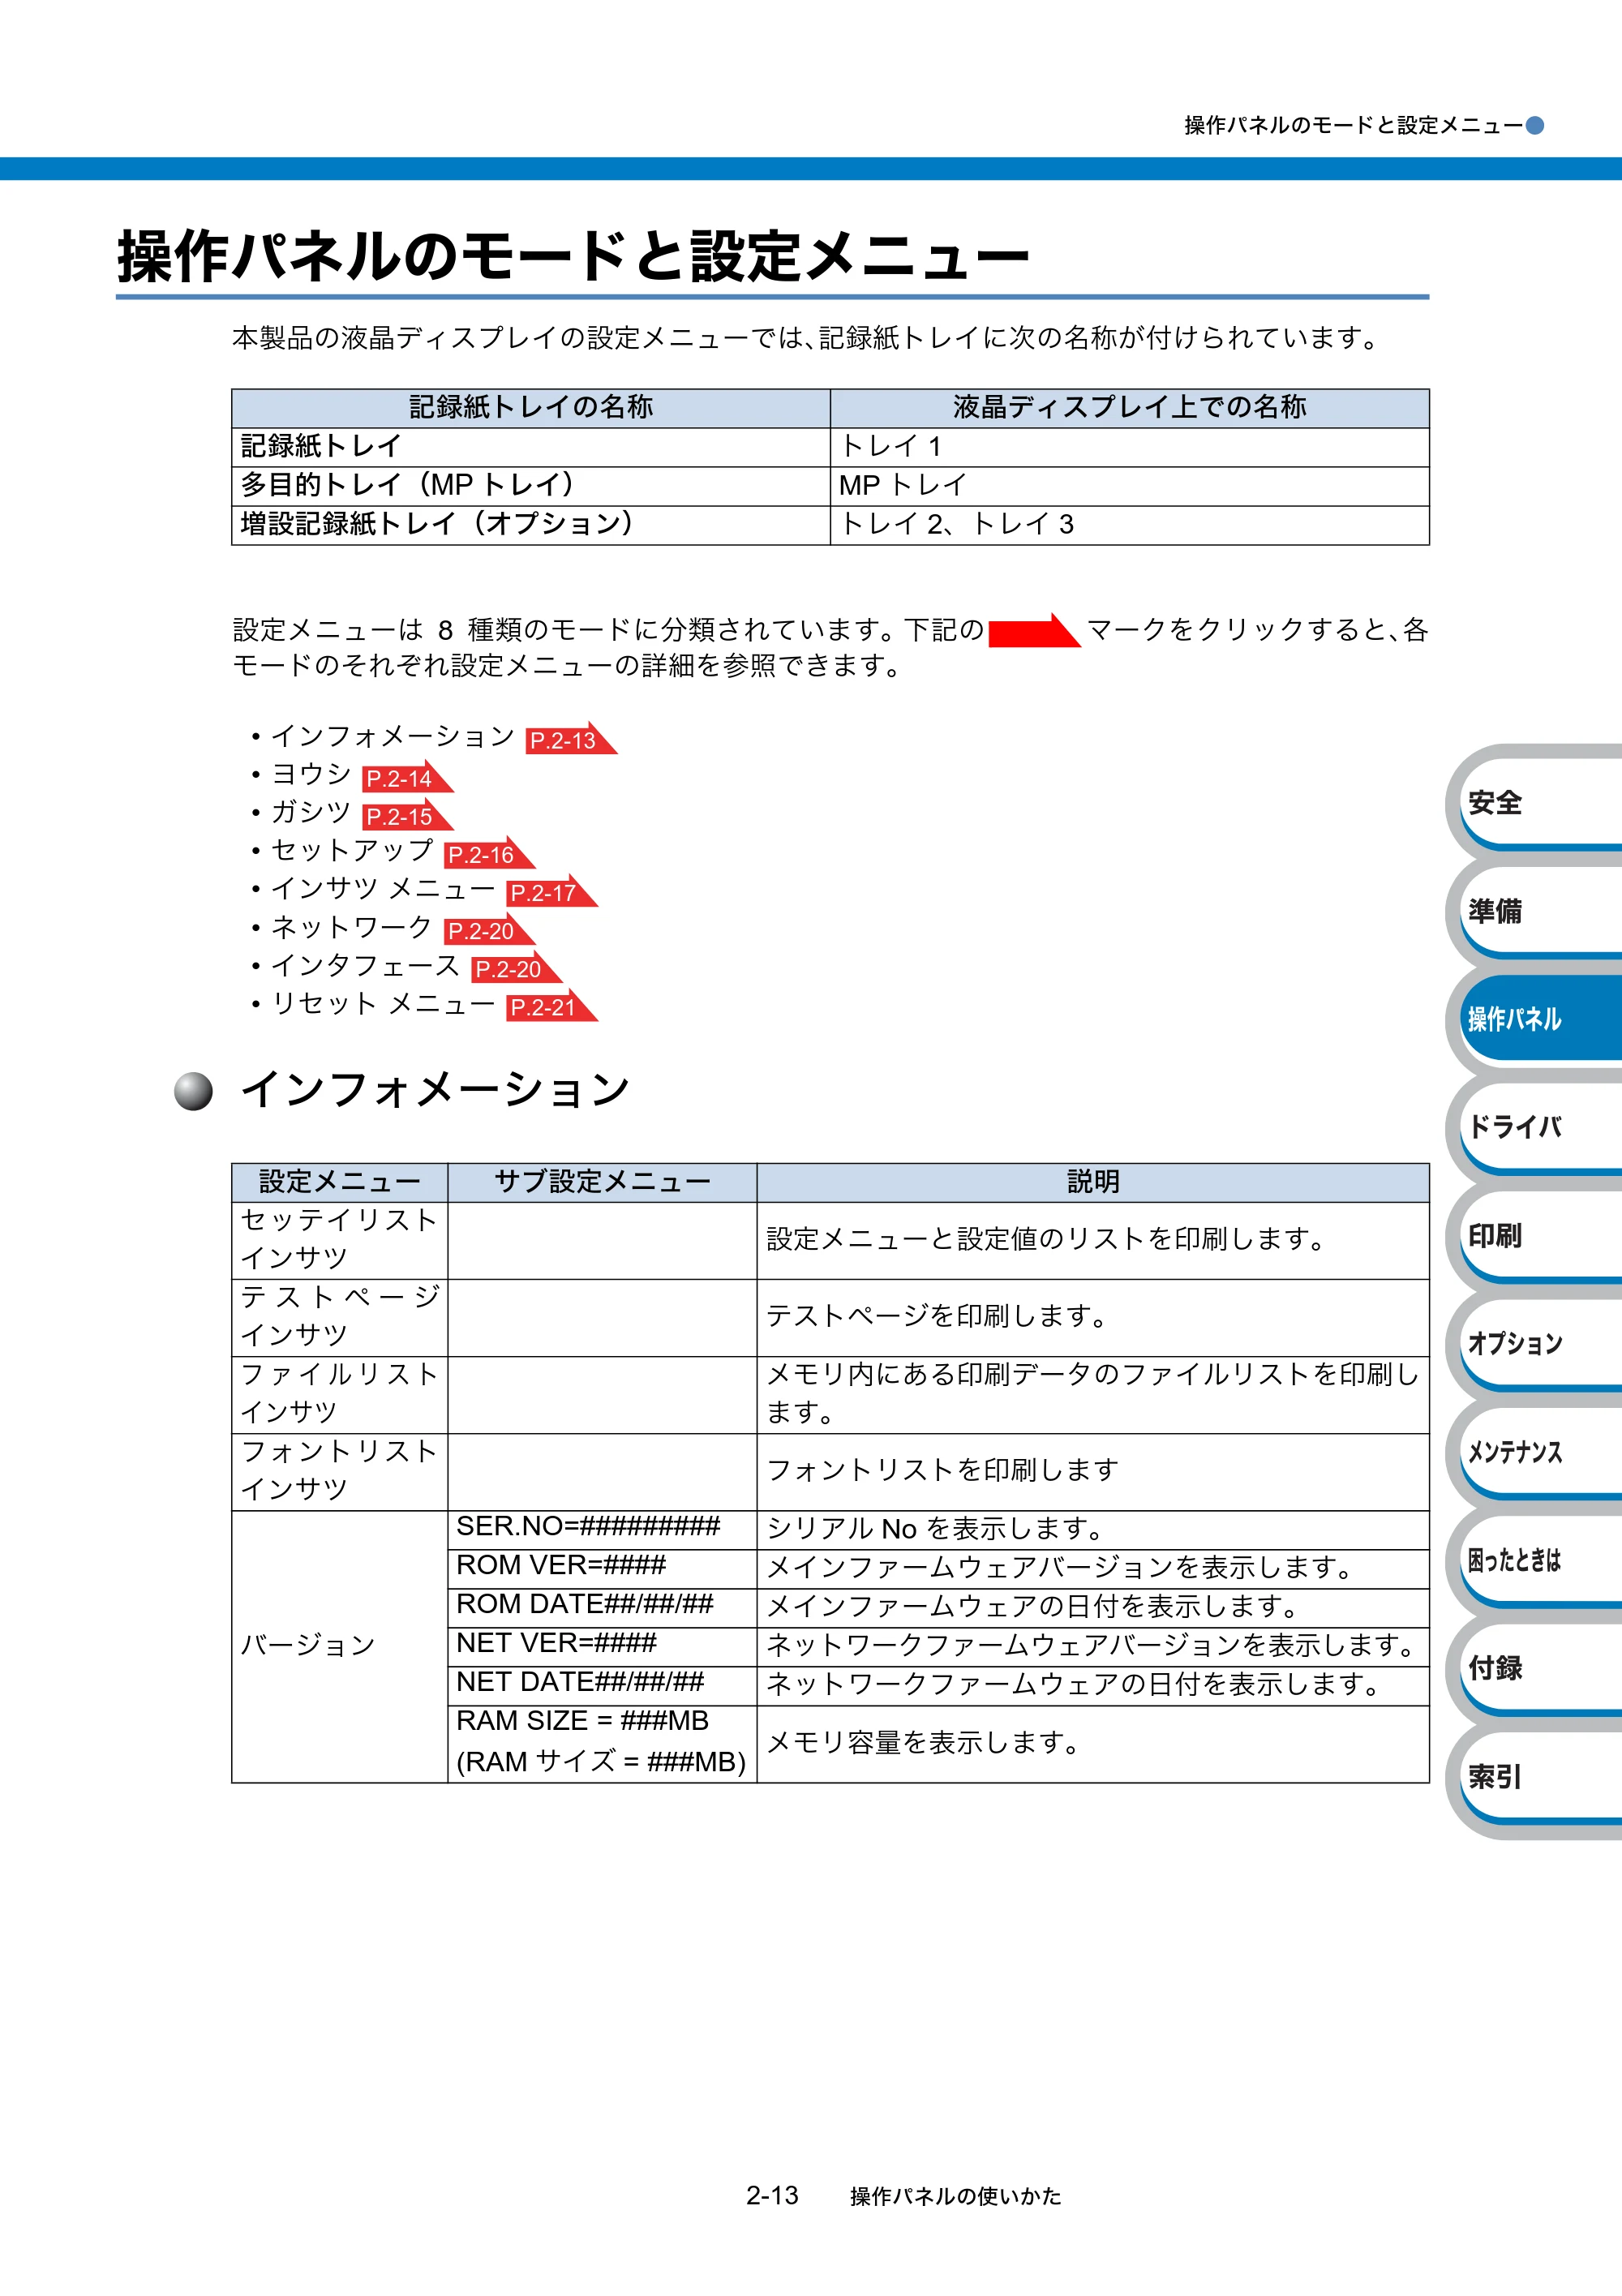The width and height of the screenshot is (1622, 2296).
Task: Select the フォントリスト インサツ cell
Action: [x=340, y=1472]
